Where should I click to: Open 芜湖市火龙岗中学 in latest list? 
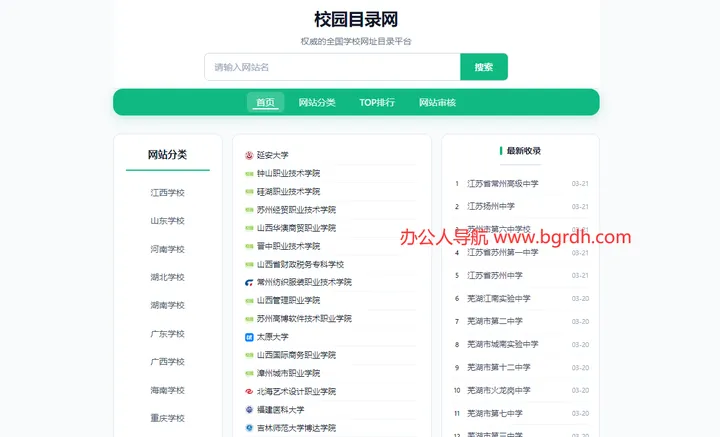click(499, 390)
